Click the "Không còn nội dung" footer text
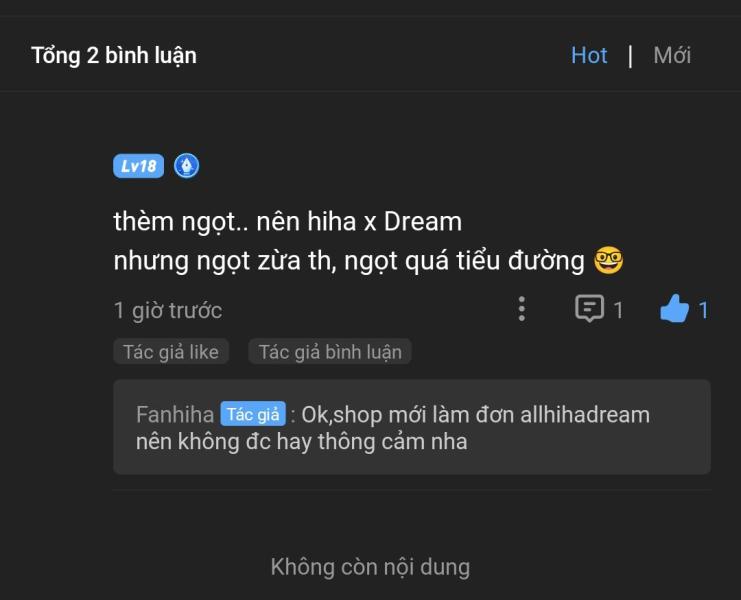The height and width of the screenshot is (600, 741). 370,566
